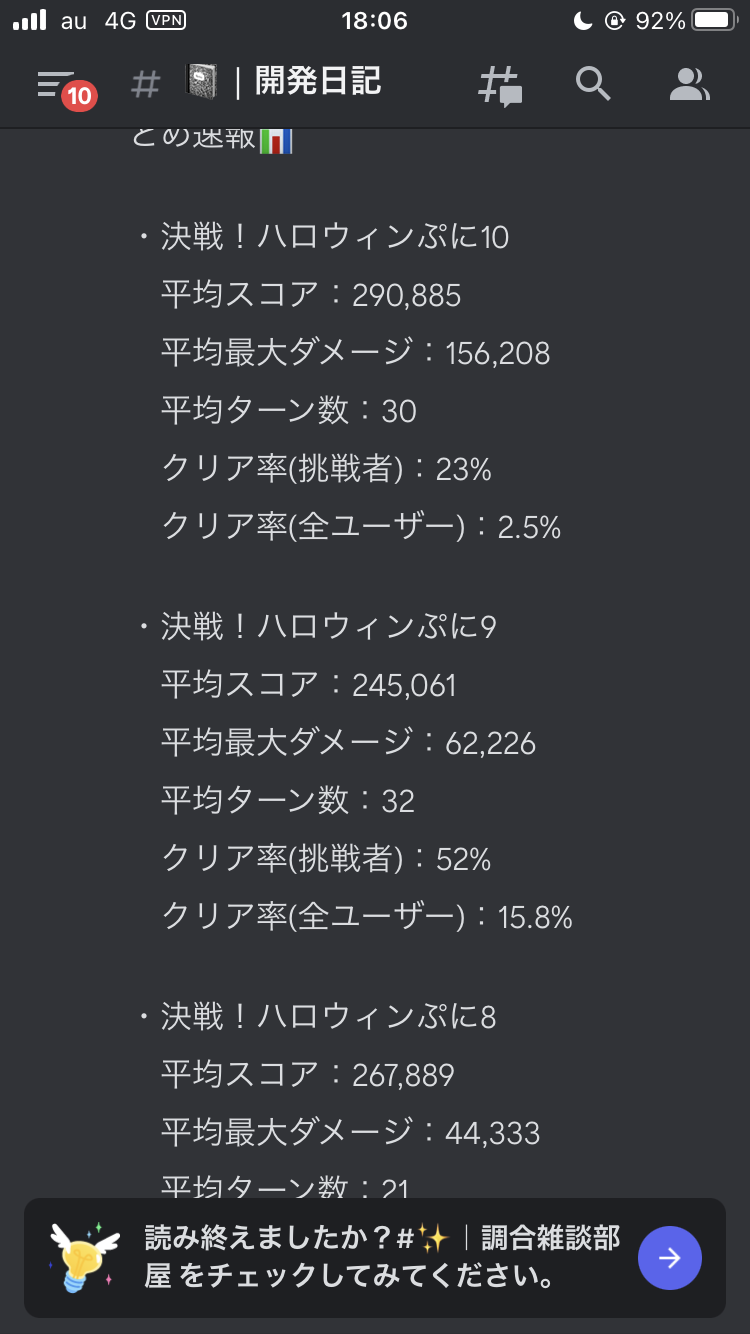Tap the 18:06 clock in status bar
Screen dimensions: 750x1334
pyautogui.click(x=375, y=20)
